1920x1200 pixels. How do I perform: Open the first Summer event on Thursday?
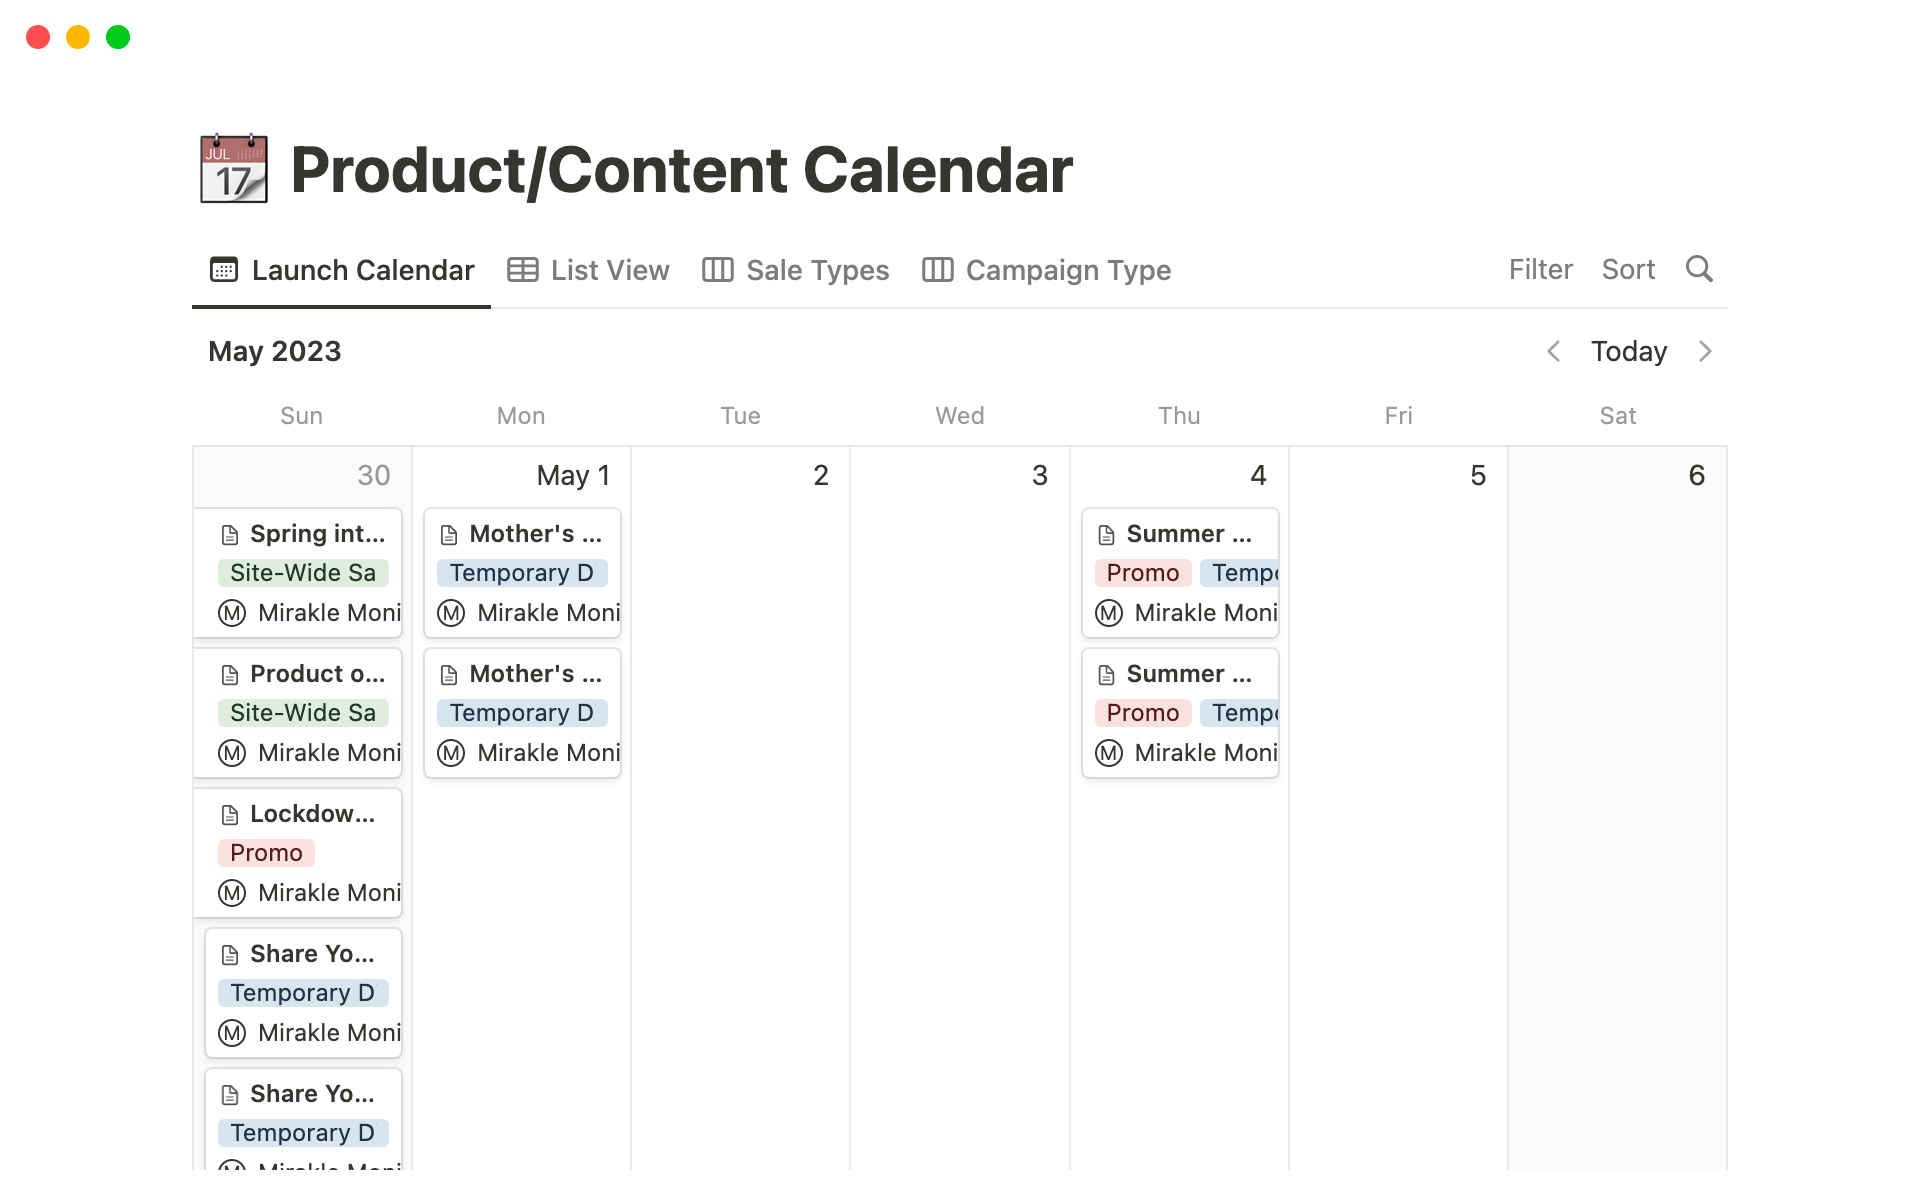pyautogui.click(x=1188, y=534)
